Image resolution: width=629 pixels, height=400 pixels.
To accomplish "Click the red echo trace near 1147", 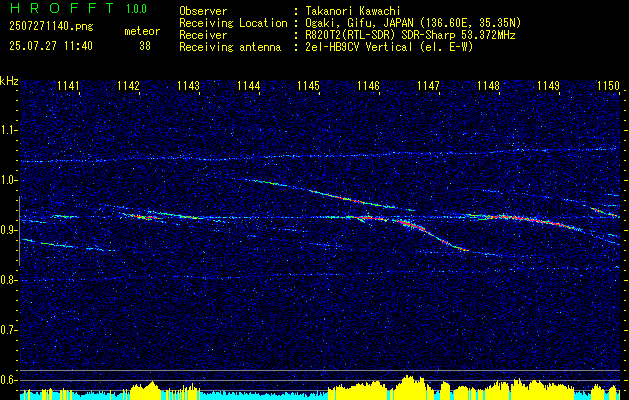I will click(x=431, y=234).
